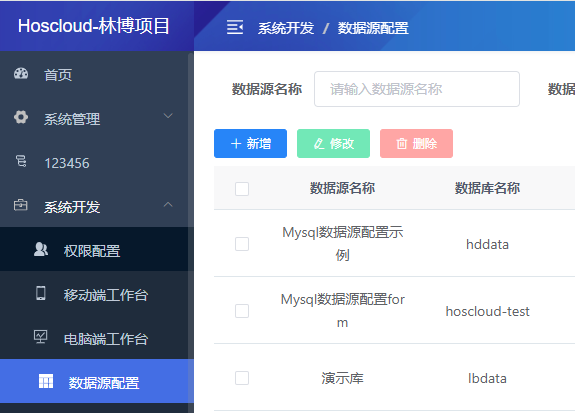The image size is (575, 413).
Task: Focus the 请输入数据源名称 input field
Action: (x=417, y=89)
